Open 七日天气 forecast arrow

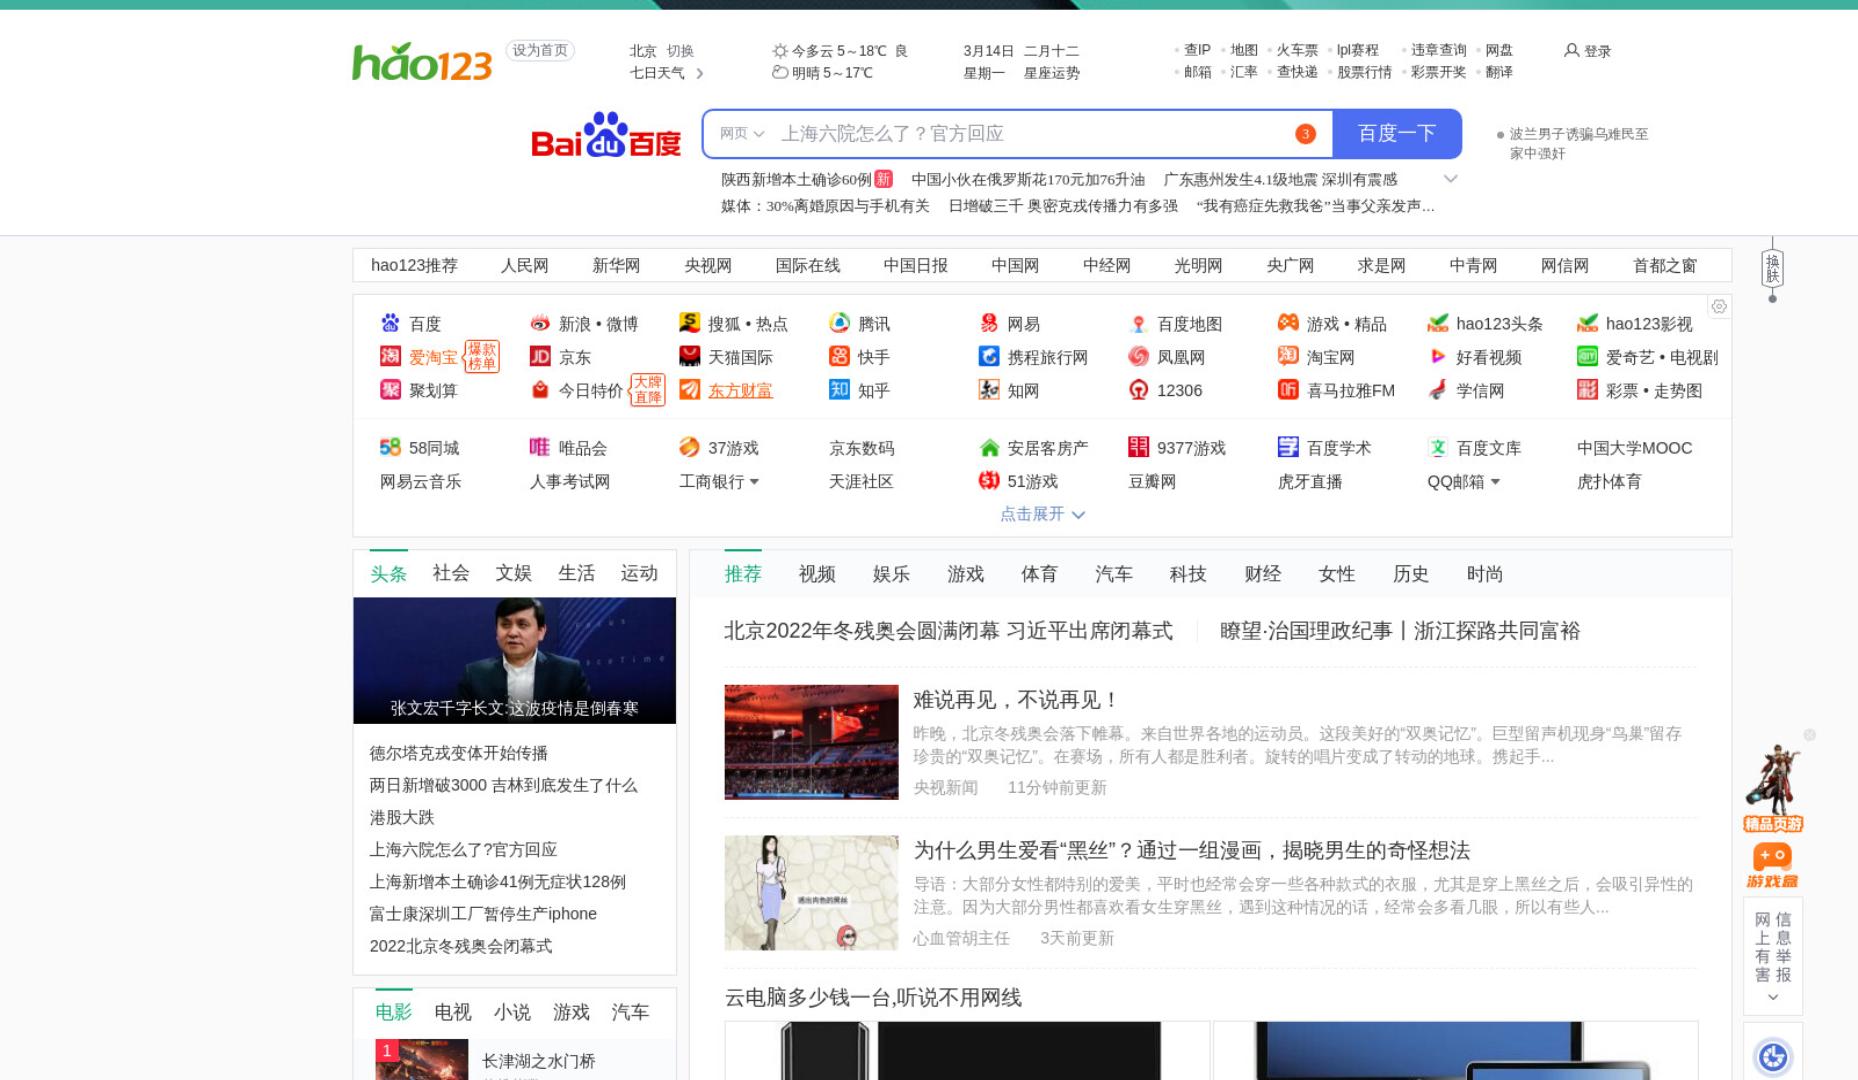699,73
